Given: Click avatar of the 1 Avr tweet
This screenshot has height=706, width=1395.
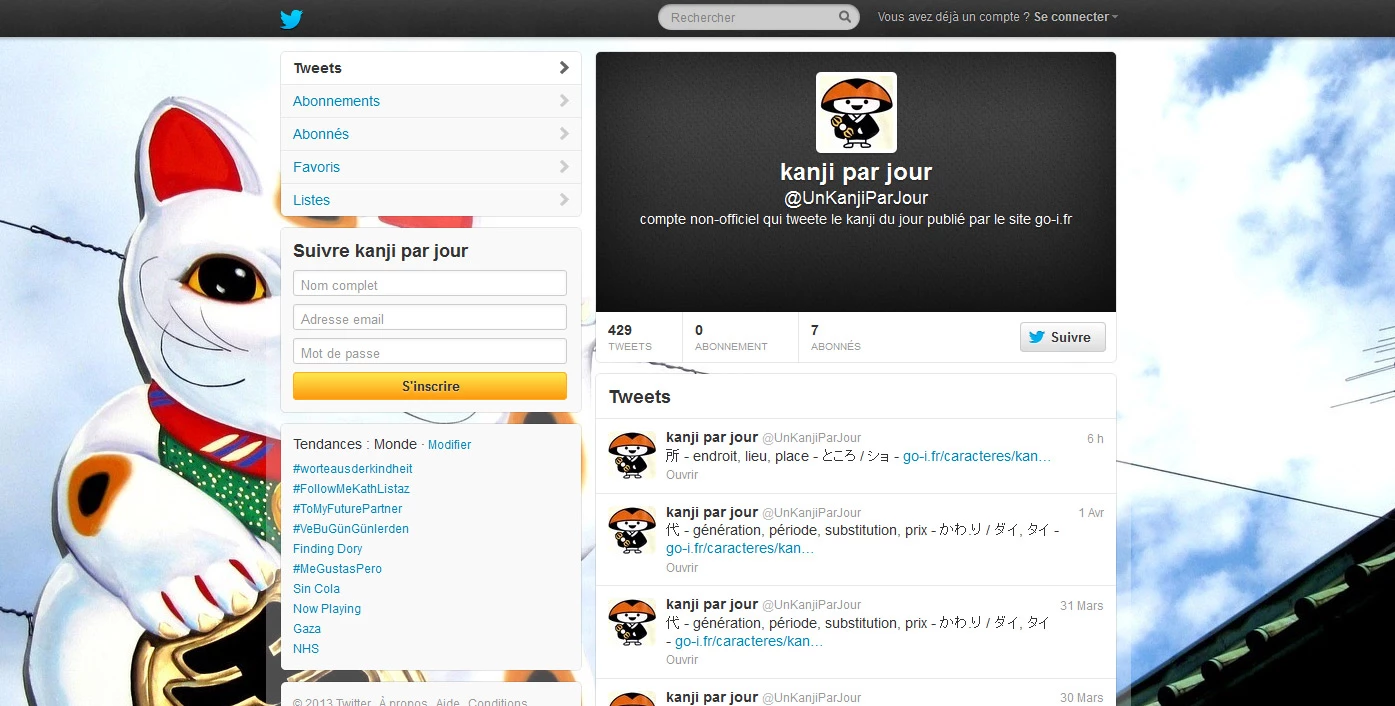Looking at the screenshot, I should pyautogui.click(x=632, y=530).
